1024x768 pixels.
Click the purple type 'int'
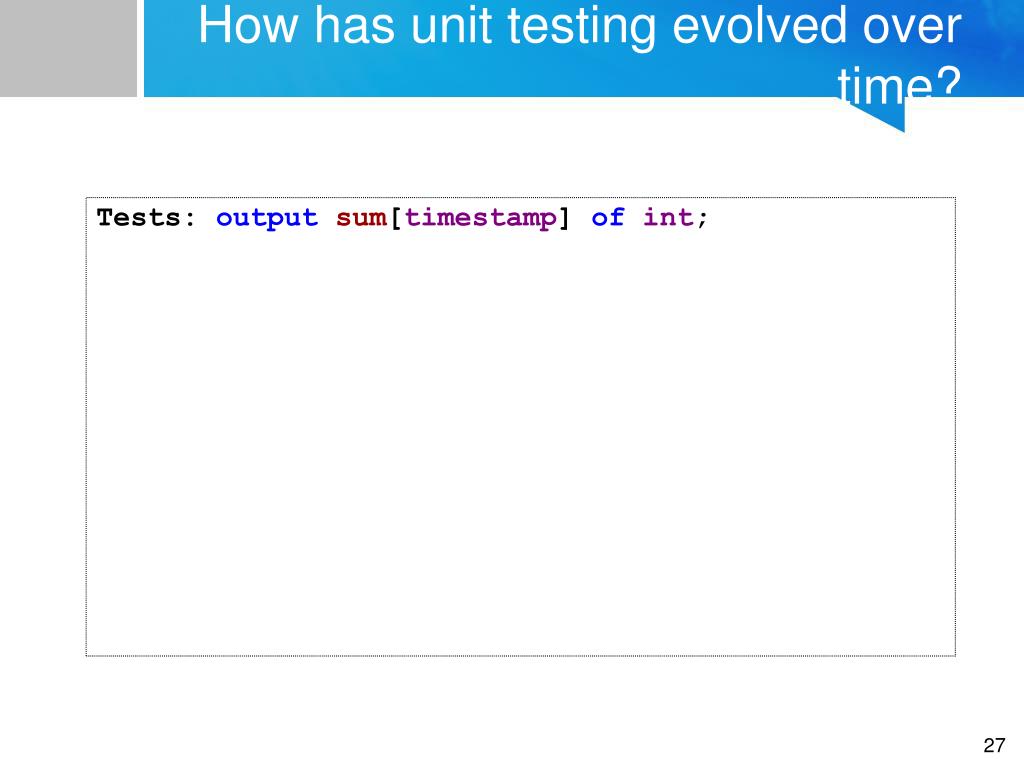(x=668, y=217)
